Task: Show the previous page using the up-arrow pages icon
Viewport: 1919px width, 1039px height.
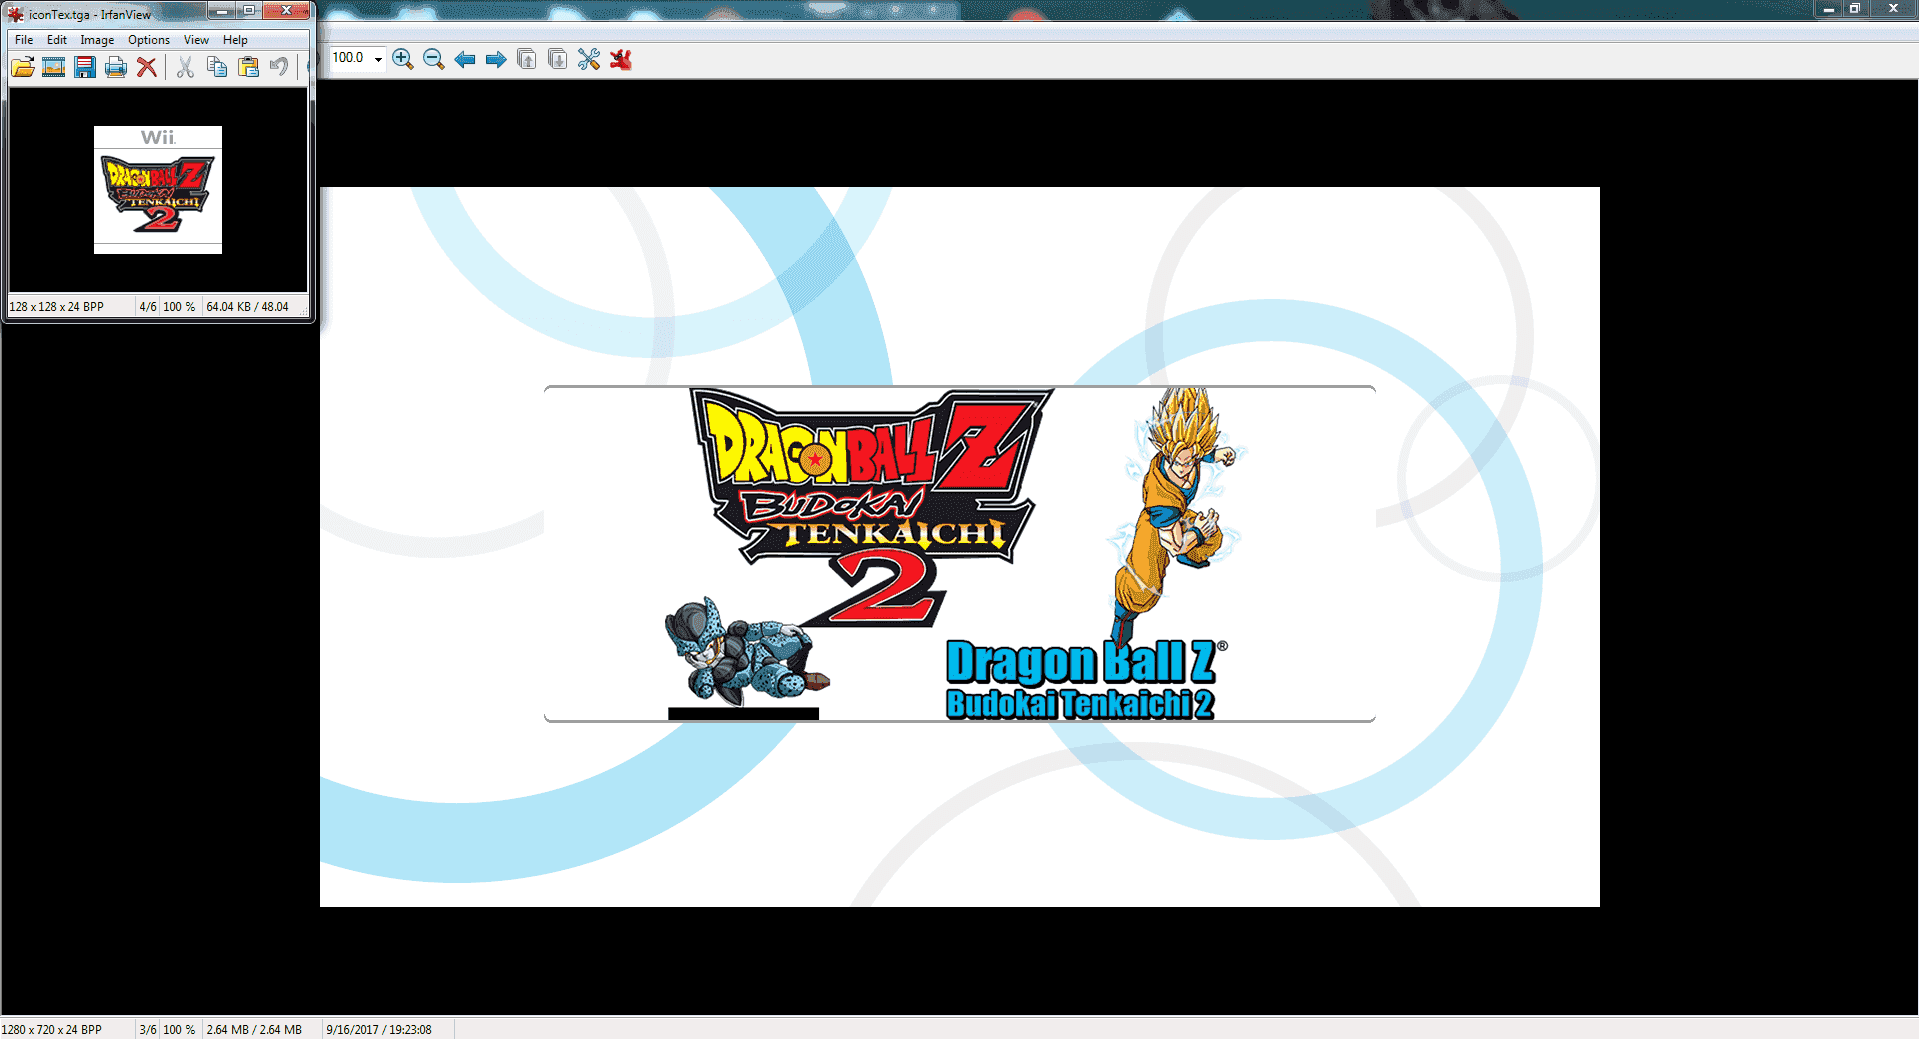Action: point(527,60)
